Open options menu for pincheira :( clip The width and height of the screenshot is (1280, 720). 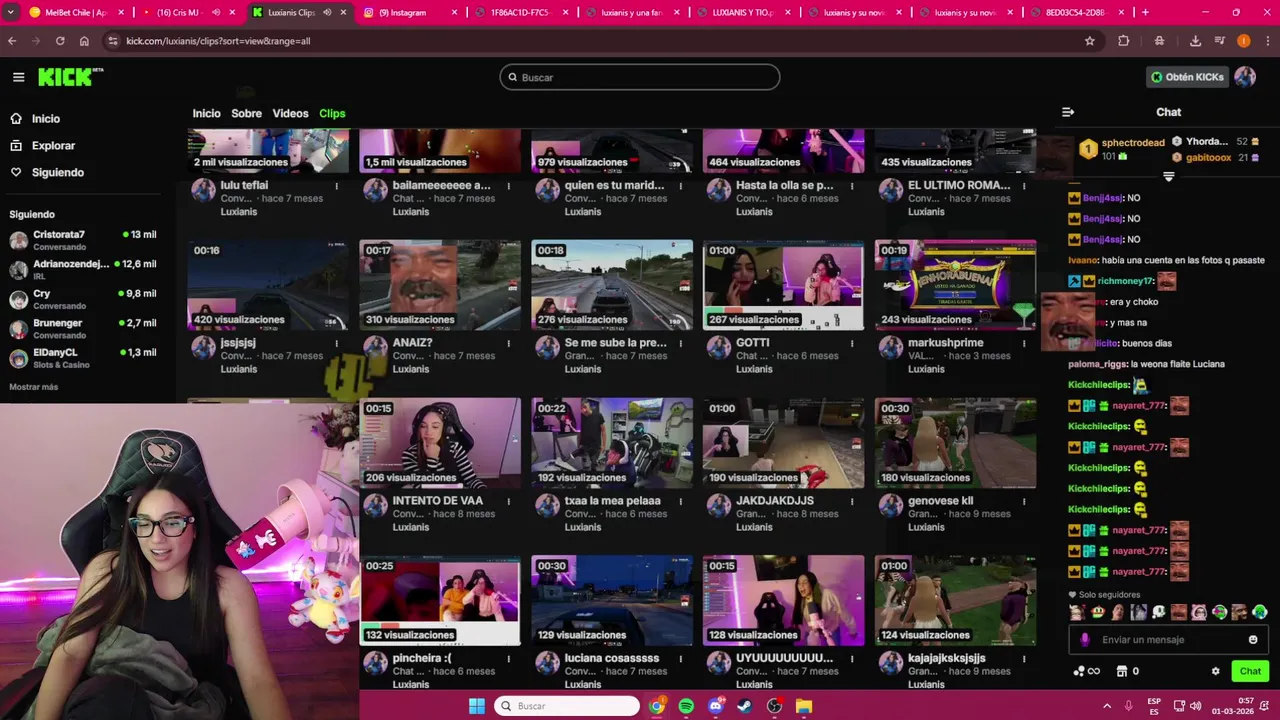coord(508,659)
